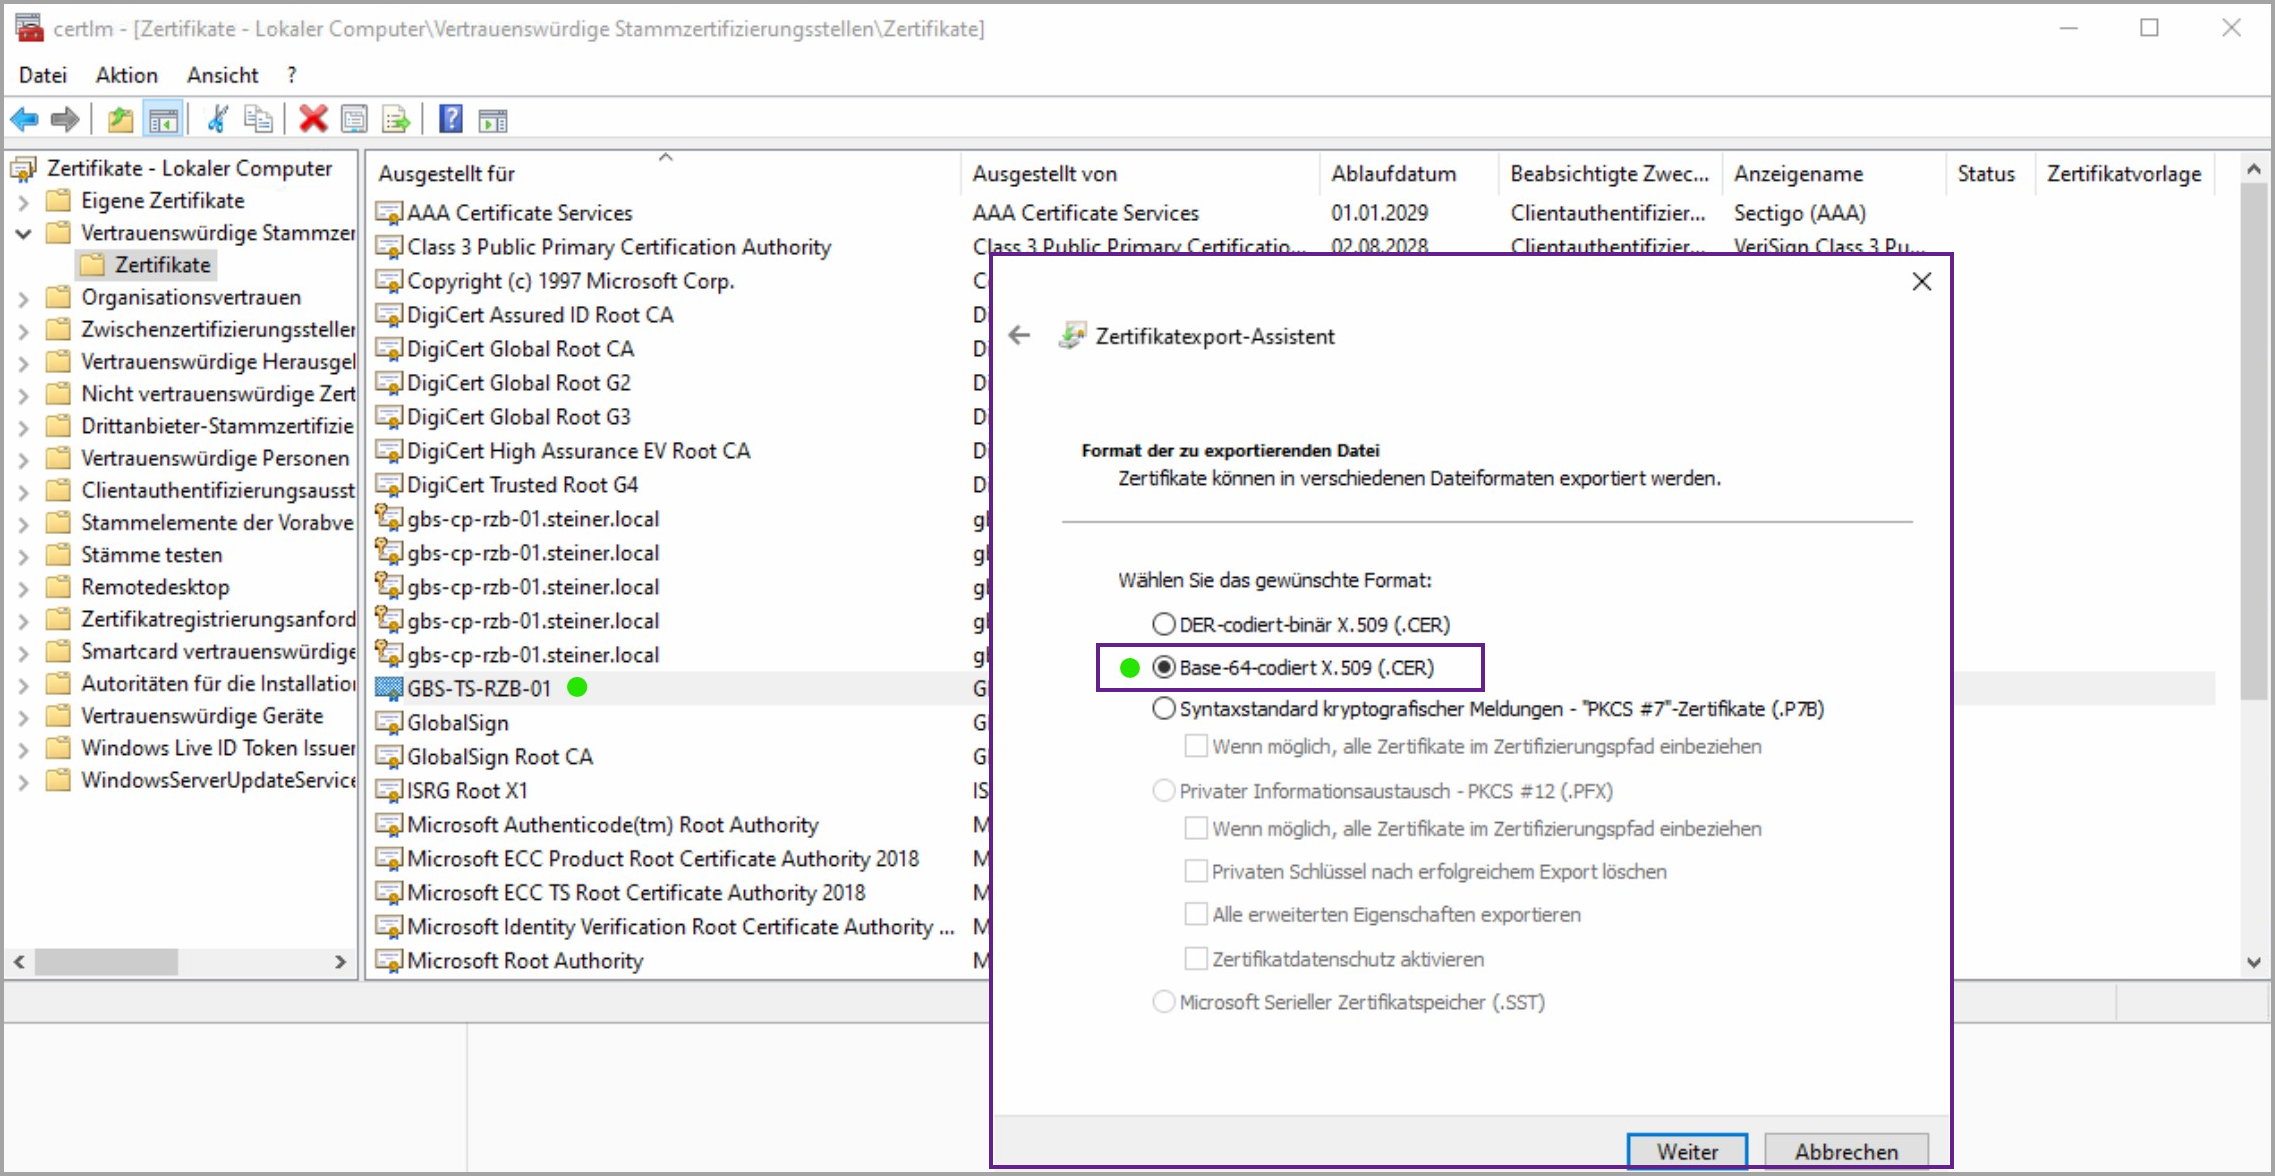
Task: Click the export list toolbar icon
Action: point(396,120)
